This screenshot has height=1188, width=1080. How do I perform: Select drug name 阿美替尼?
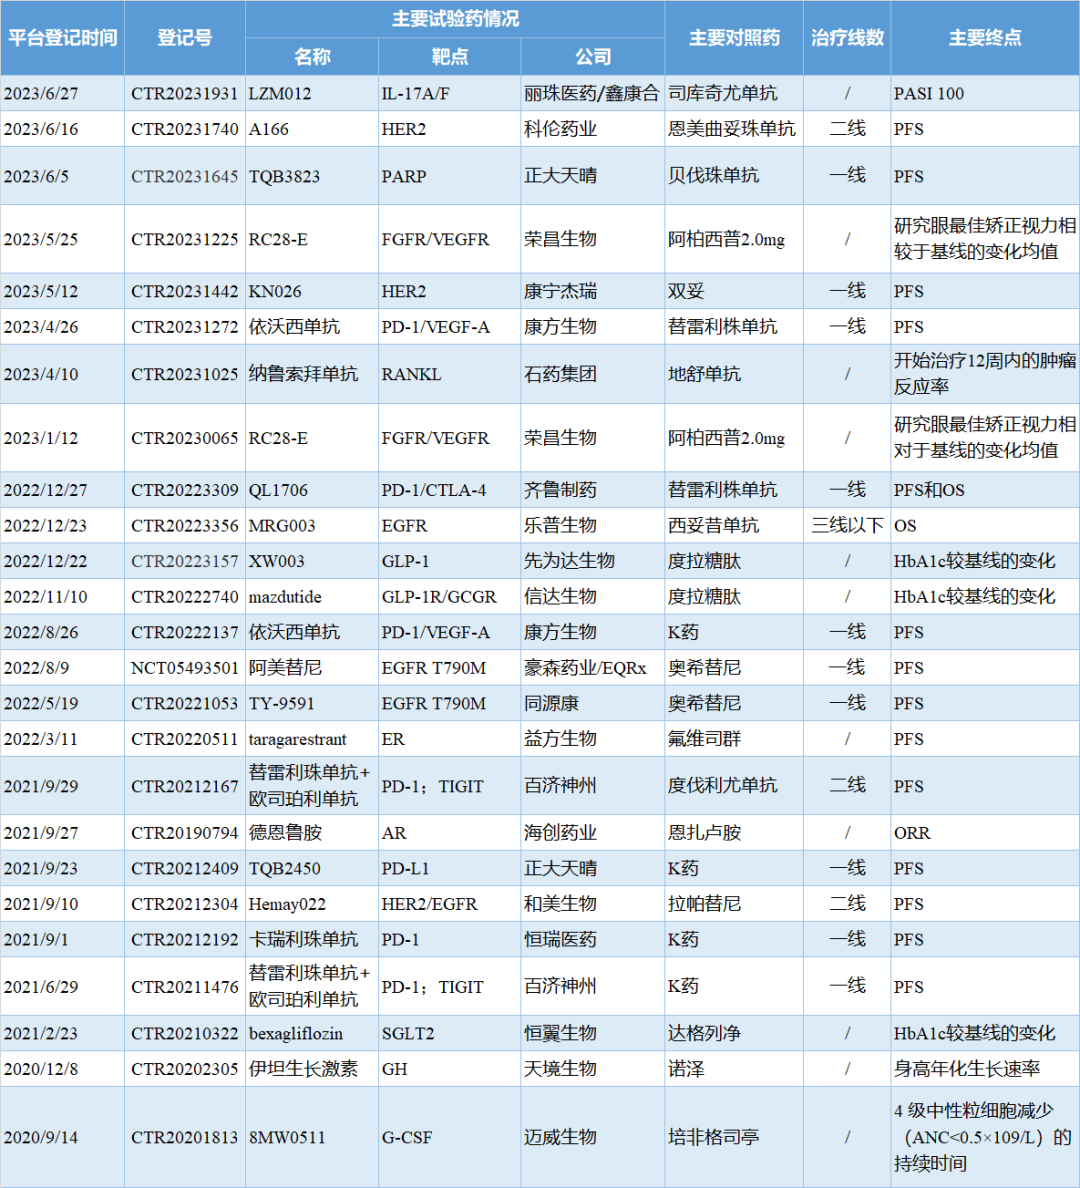point(285,668)
